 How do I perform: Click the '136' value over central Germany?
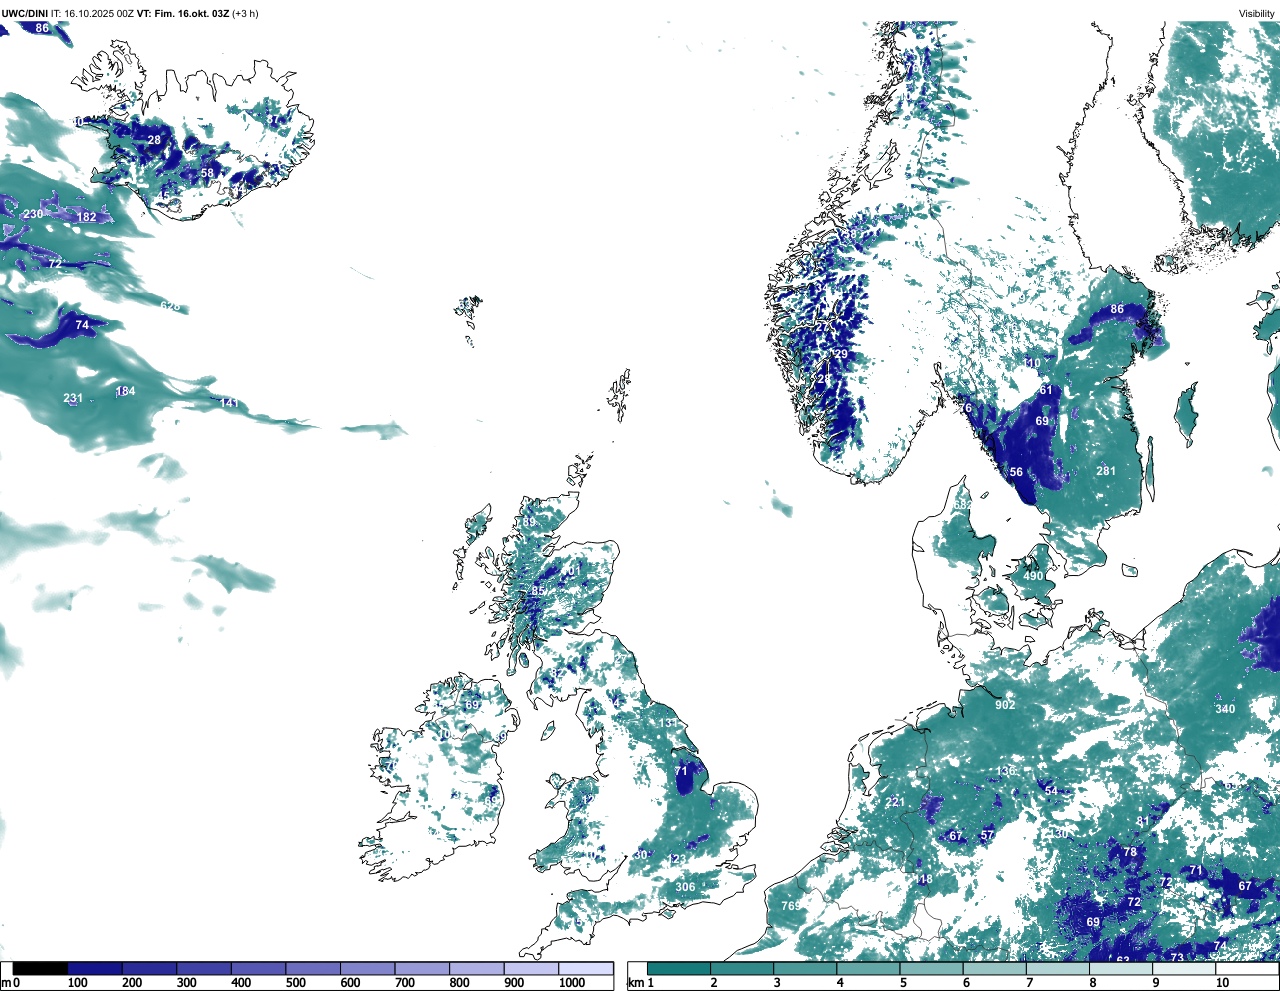pos(1006,771)
